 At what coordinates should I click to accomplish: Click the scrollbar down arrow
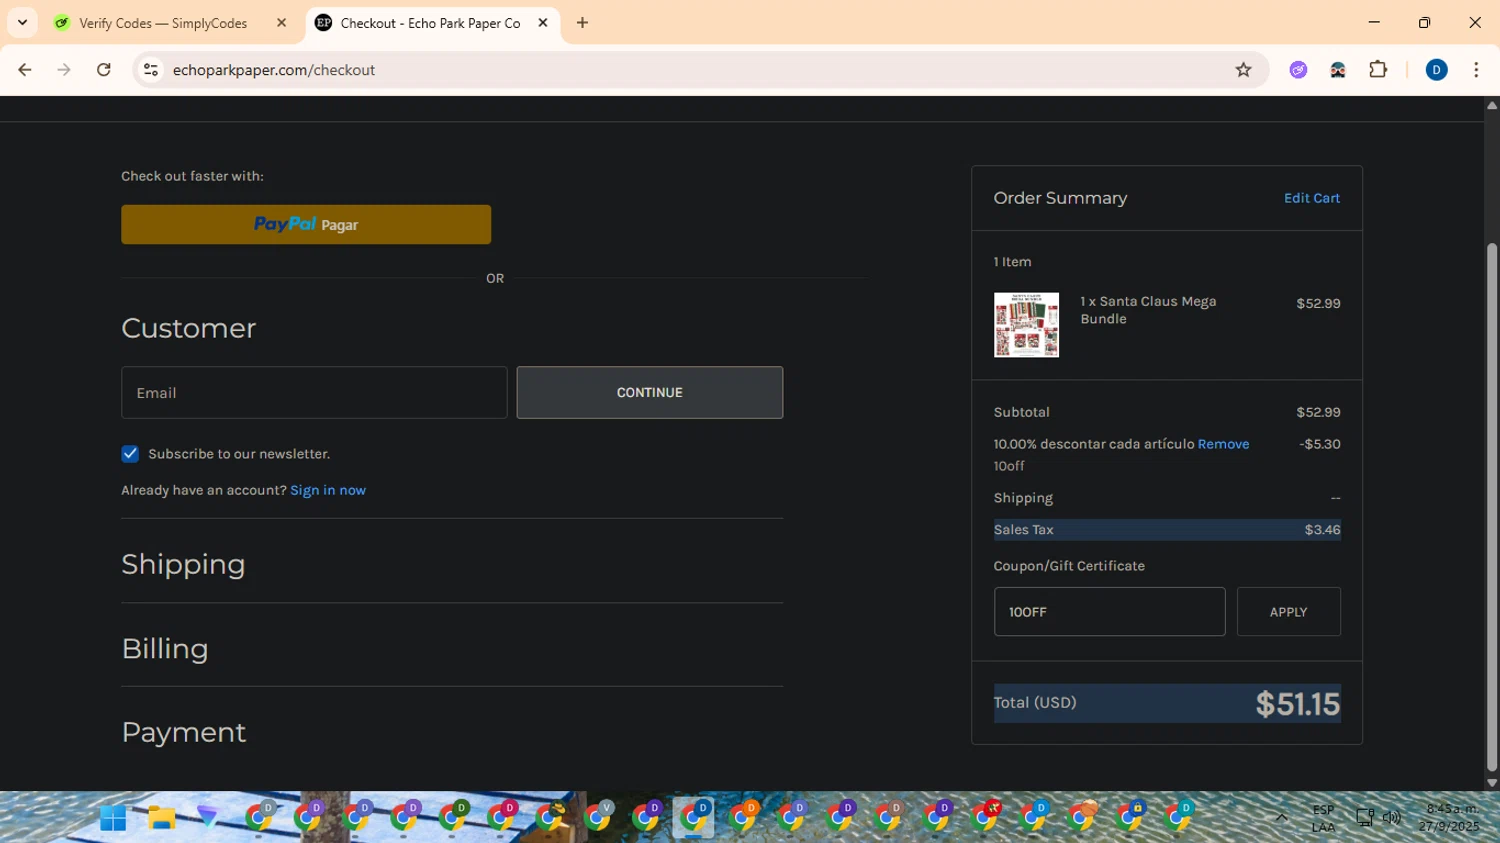(x=1492, y=783)
